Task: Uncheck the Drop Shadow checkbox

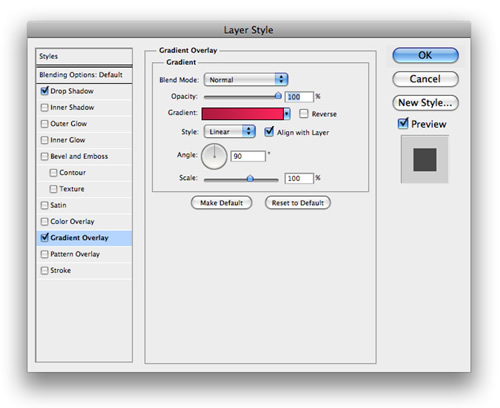Action: click(x=44, y=91)
